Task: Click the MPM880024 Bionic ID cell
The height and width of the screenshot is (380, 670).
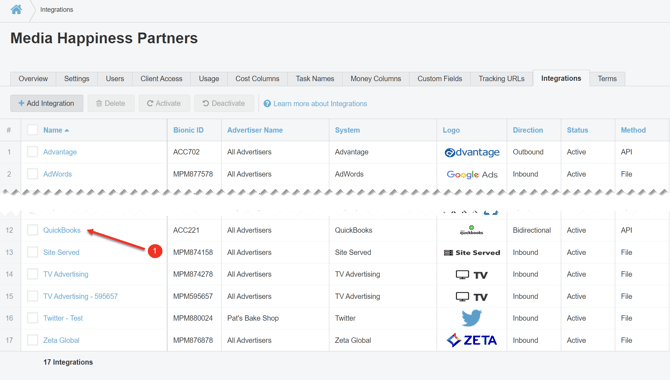Action: pos(193,318)
